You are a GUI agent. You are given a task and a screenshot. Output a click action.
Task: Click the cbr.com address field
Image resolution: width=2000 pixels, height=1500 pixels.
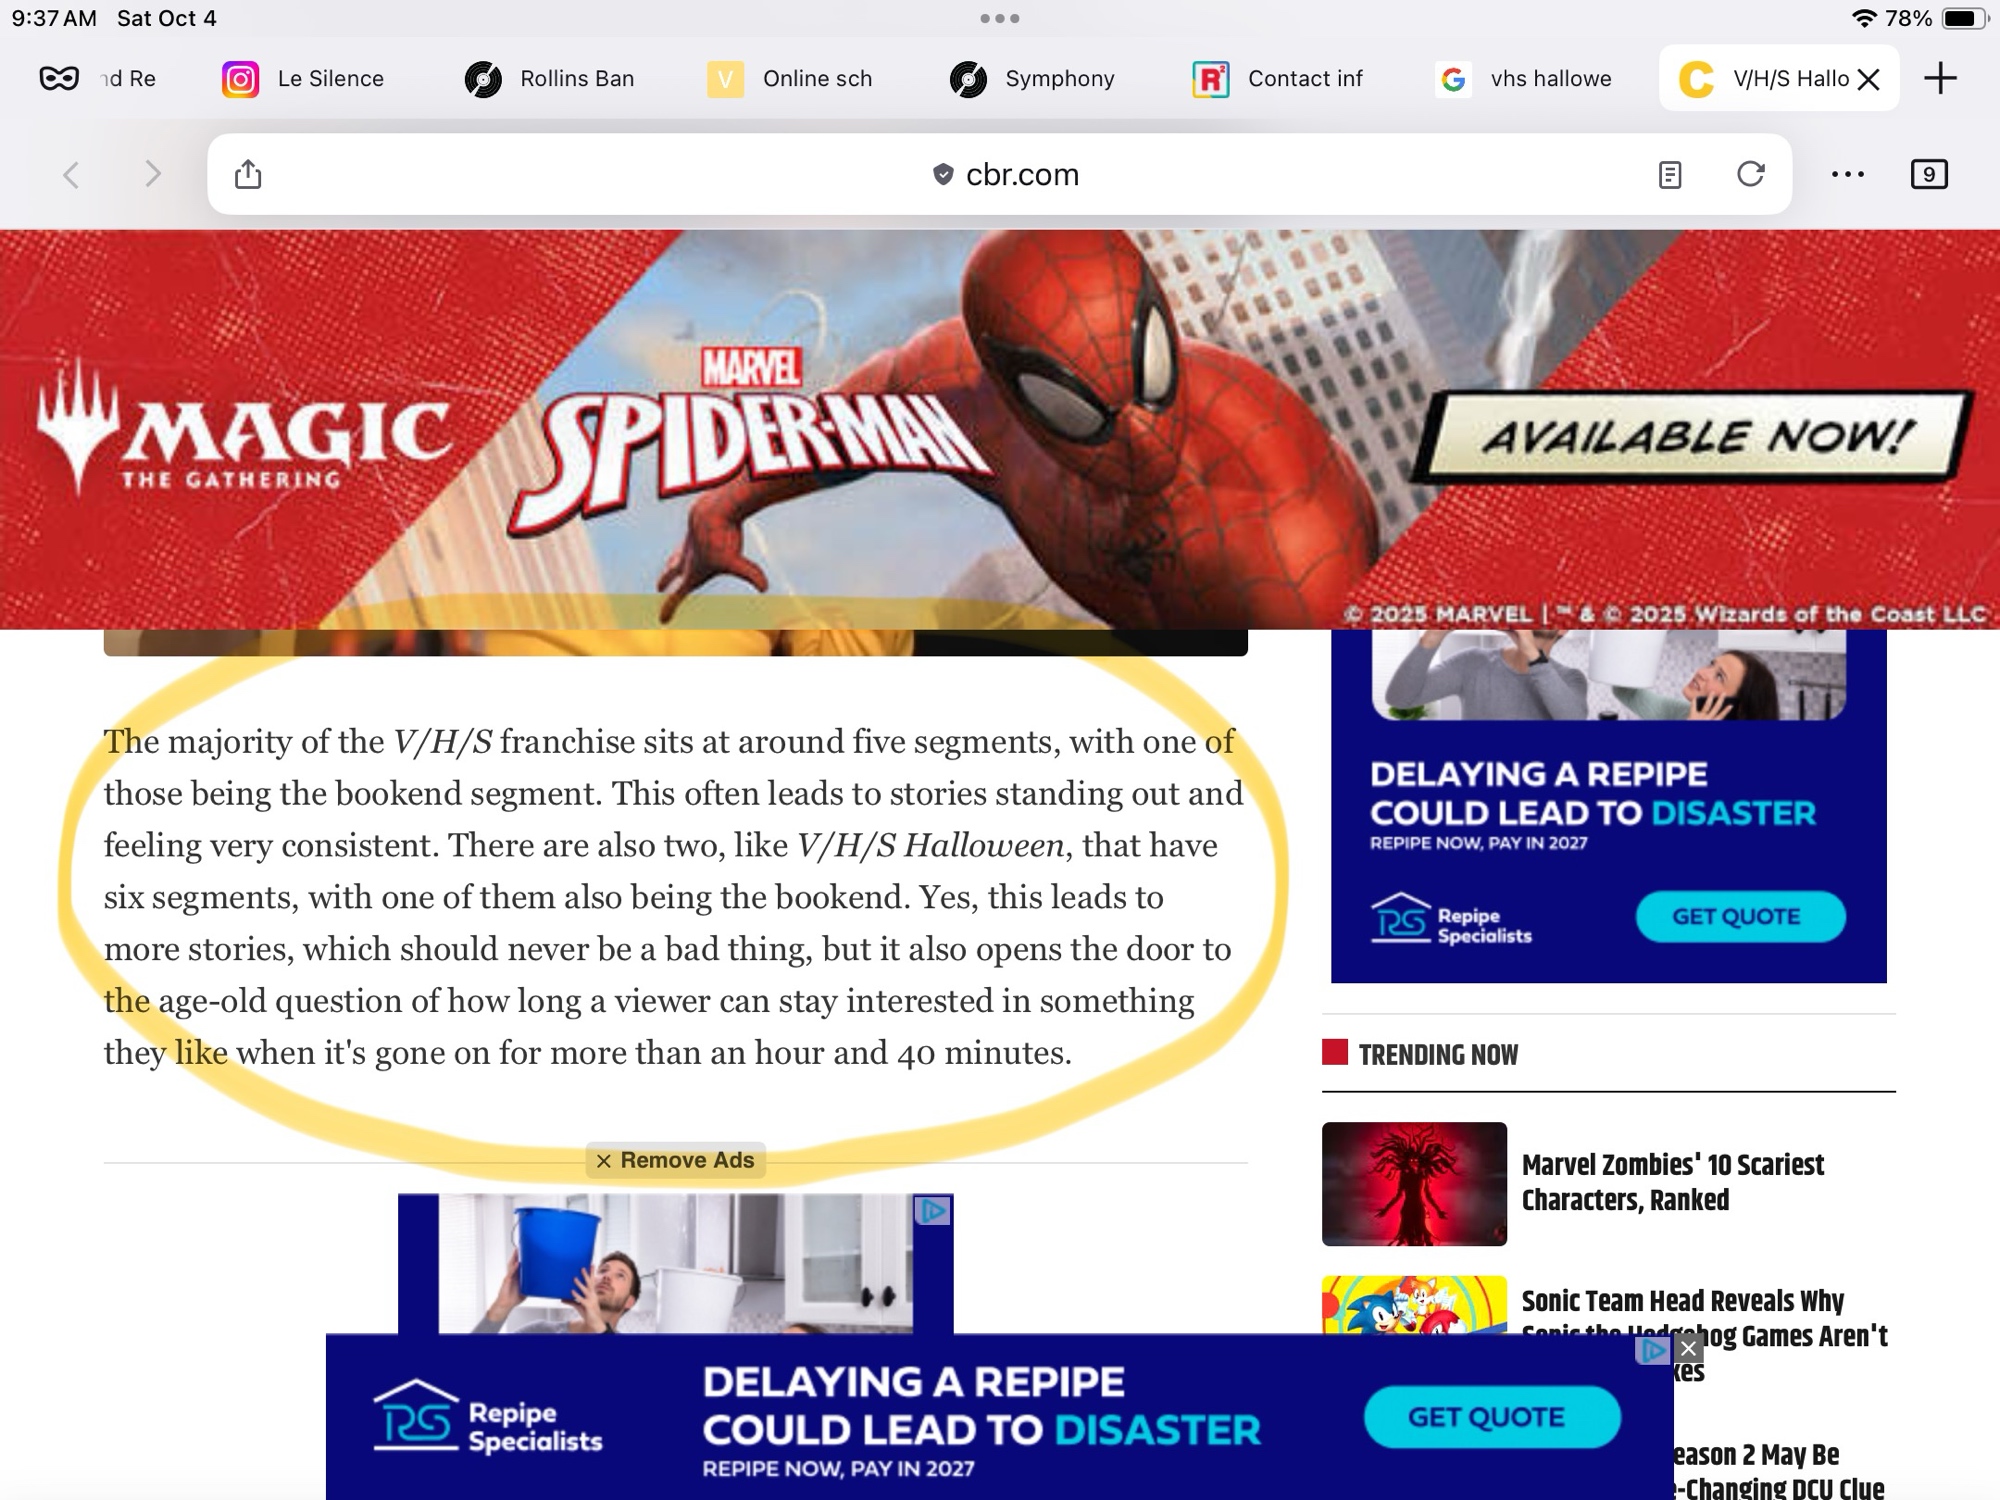pos(999,174)
